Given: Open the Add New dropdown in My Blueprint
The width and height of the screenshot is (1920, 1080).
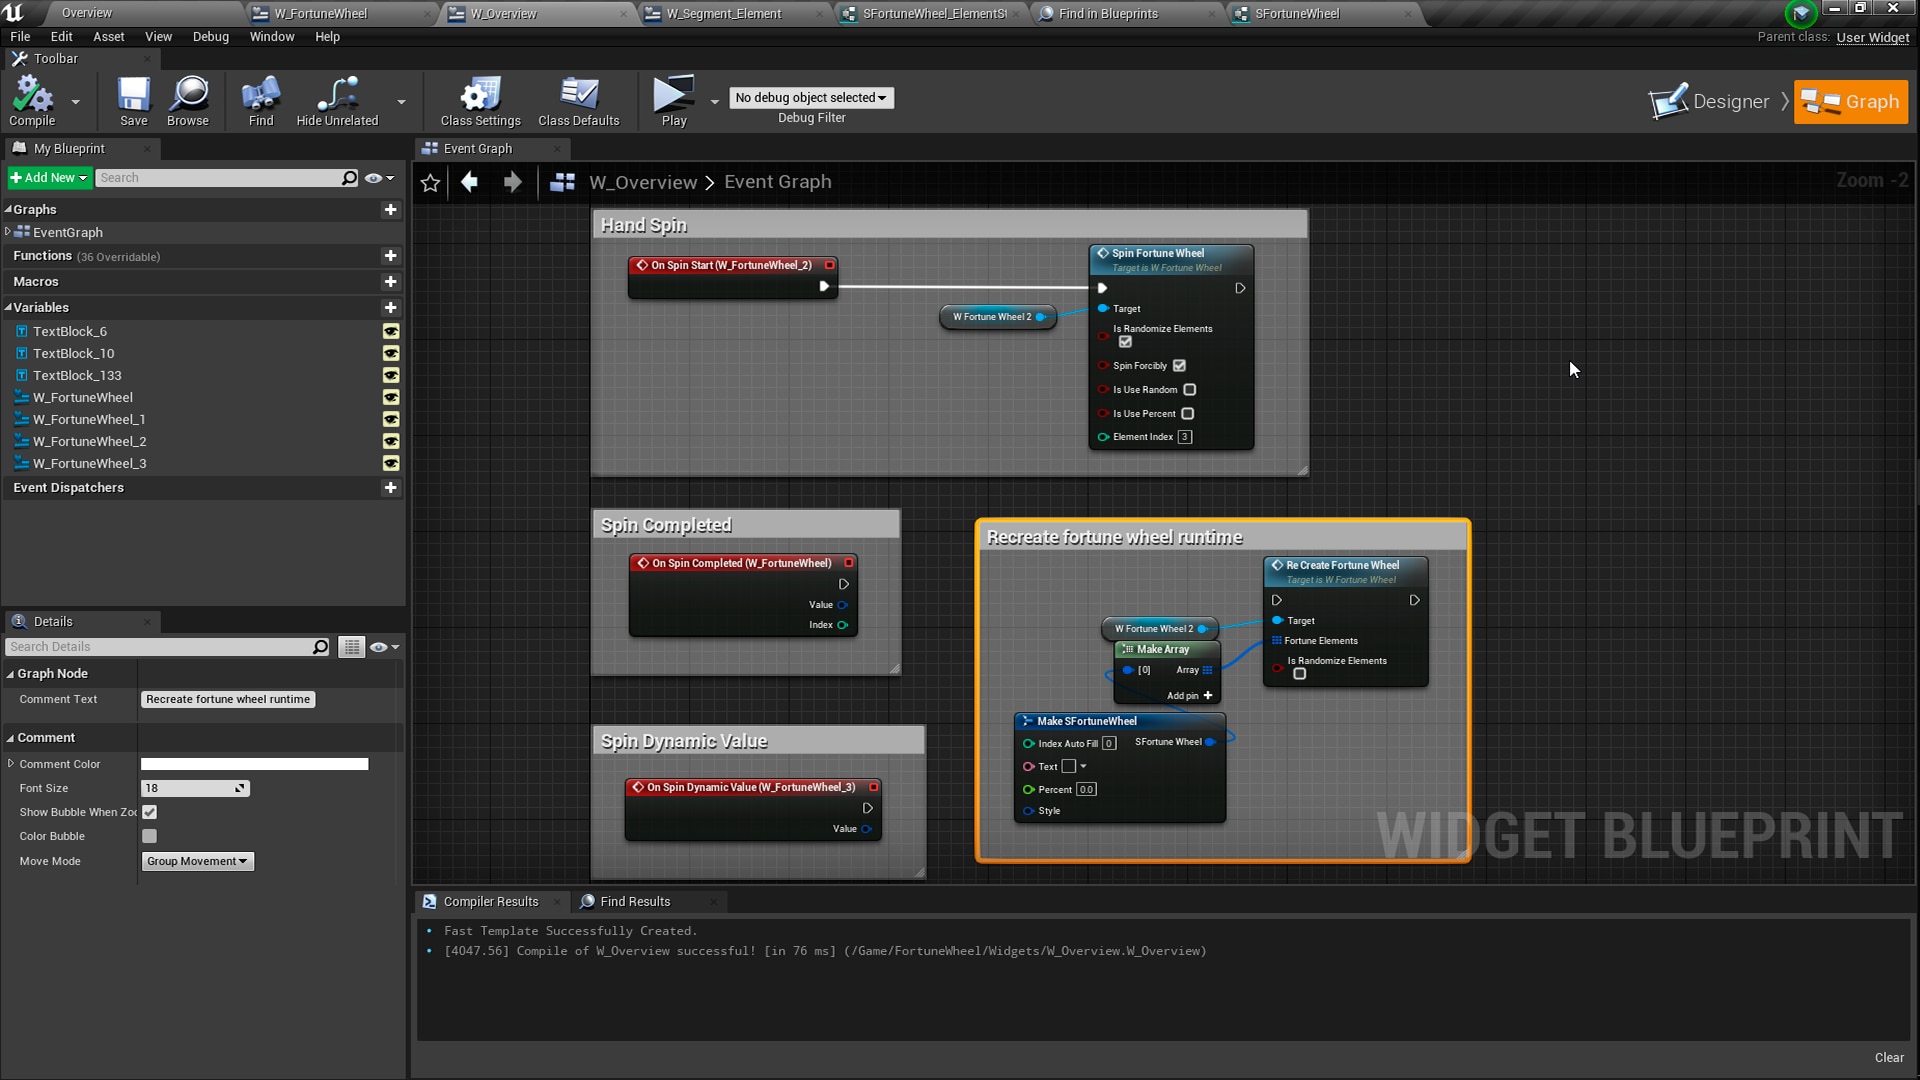Looking at the screenshot, I should coord(49,177).
